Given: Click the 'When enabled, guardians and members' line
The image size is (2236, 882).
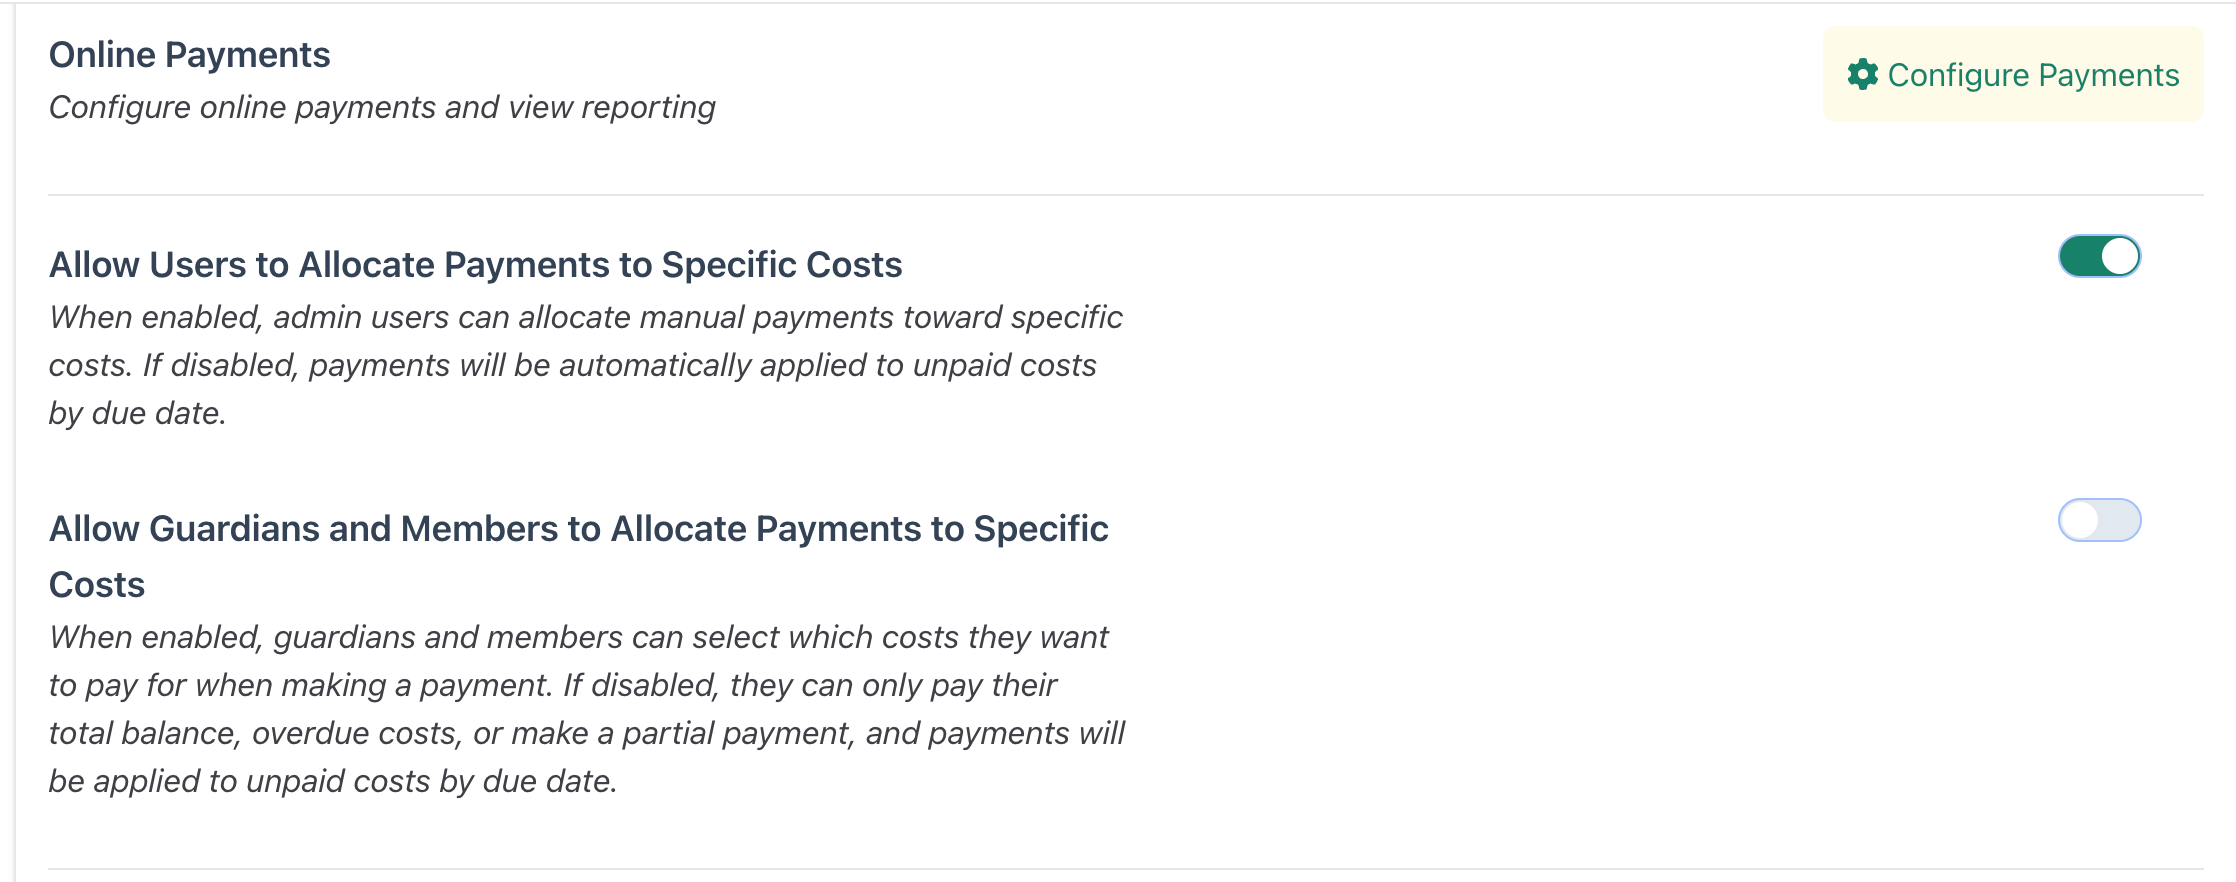Looking at the screenshot, I should (x=578, y=637).
